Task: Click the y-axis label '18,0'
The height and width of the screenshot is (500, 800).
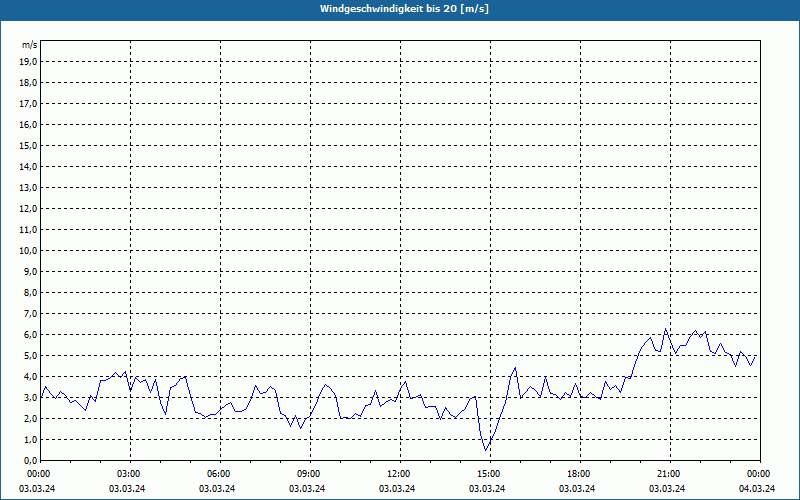Action: click(x=29, y=83)
